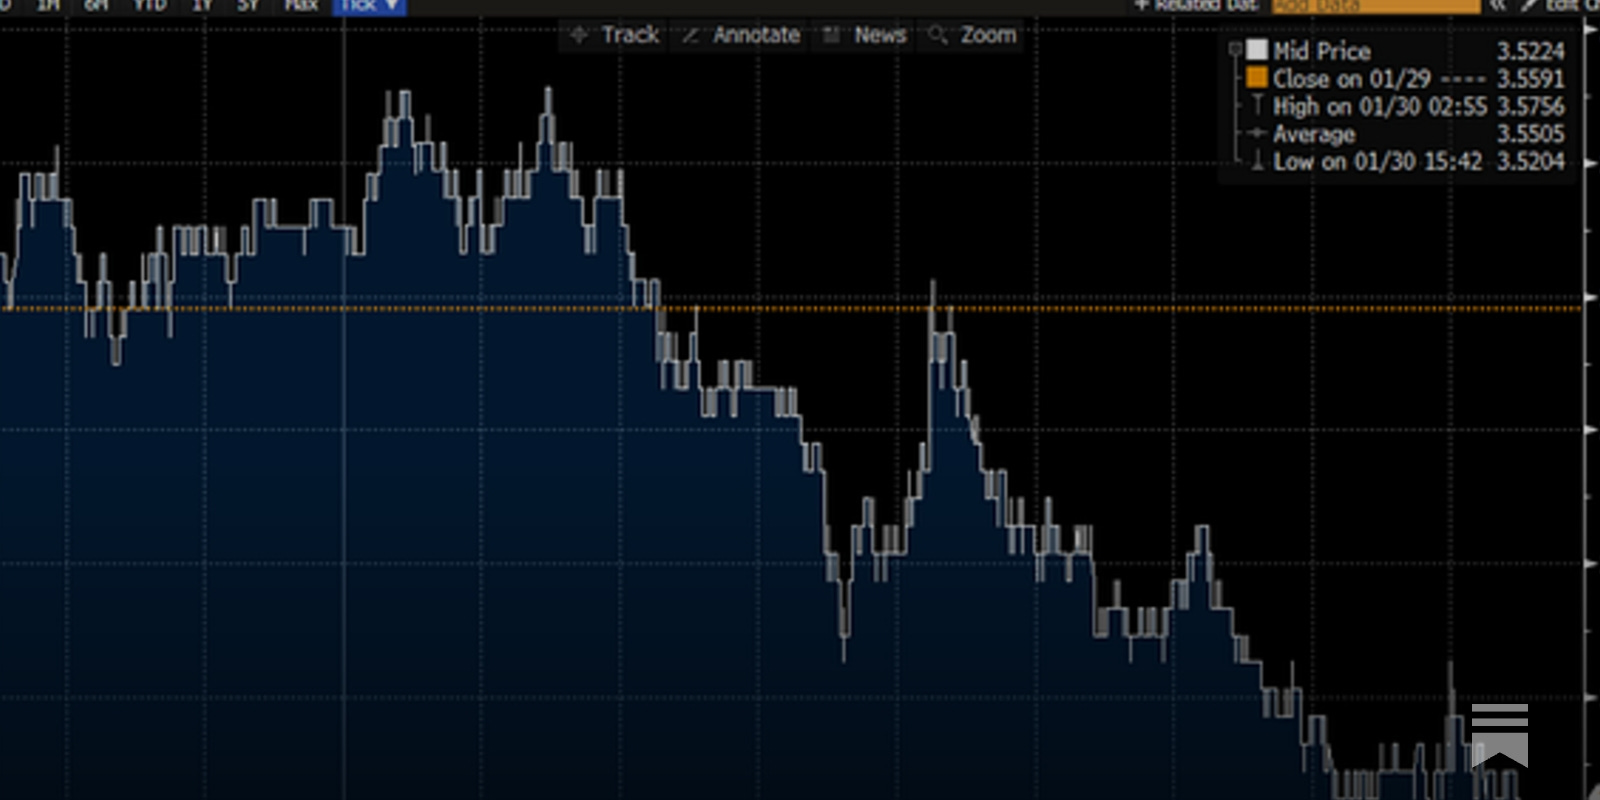Image resolution: width=1600 pixels, height=800 pixels.
Task: Click the News icon in chart toolbar
Action: point(830,36)
